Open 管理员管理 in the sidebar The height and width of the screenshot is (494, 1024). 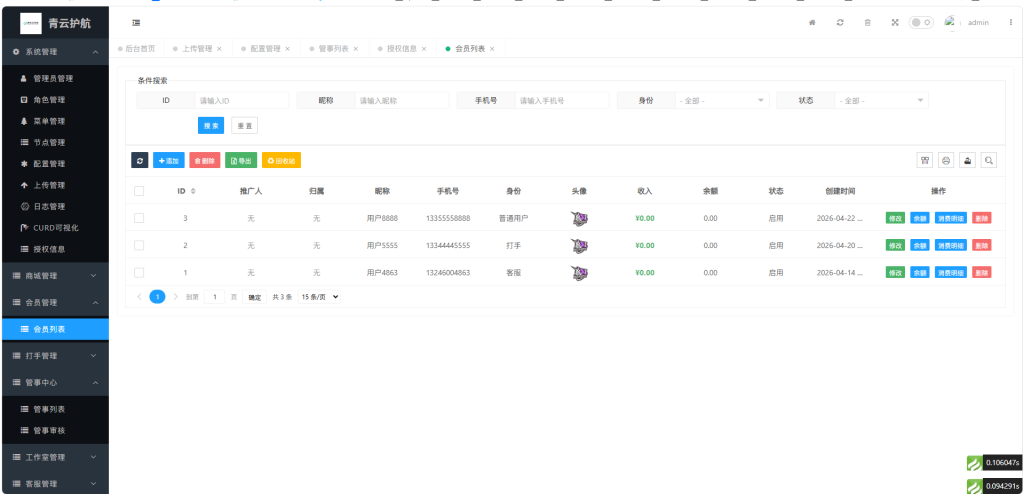pos(54,78)
